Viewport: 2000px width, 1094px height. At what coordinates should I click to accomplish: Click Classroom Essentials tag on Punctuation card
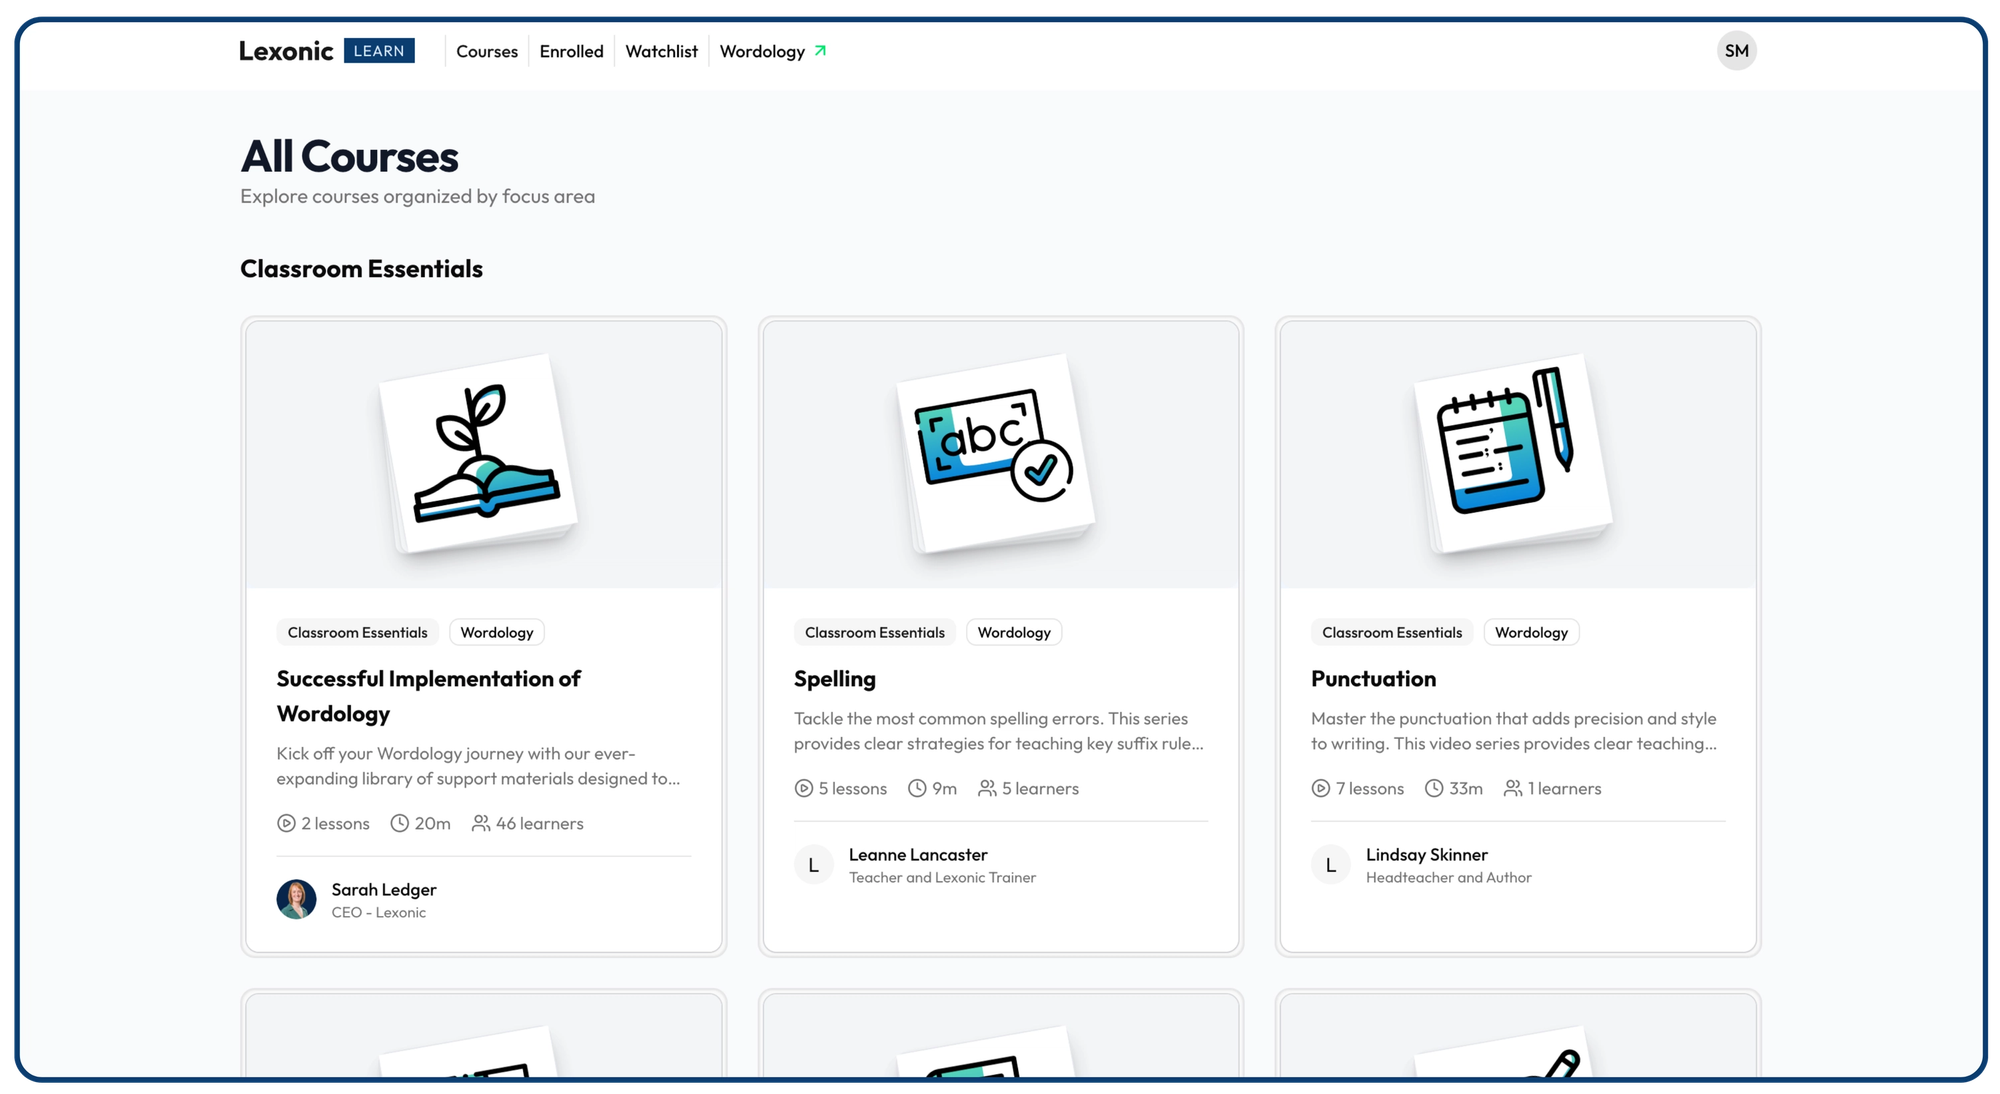coord(1391,632)
